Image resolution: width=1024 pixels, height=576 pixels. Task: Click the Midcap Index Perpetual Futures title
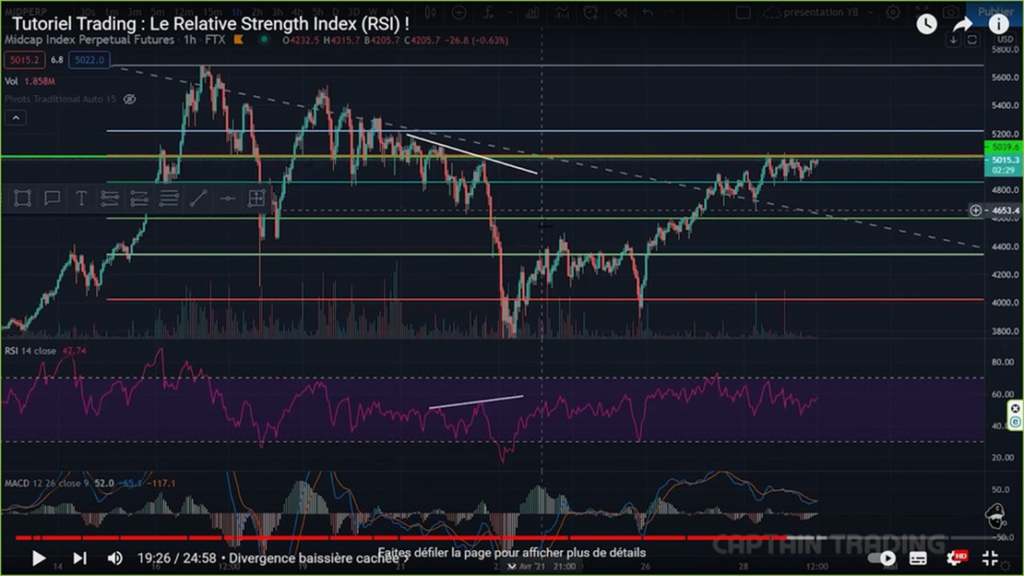[x=89, y=40]
